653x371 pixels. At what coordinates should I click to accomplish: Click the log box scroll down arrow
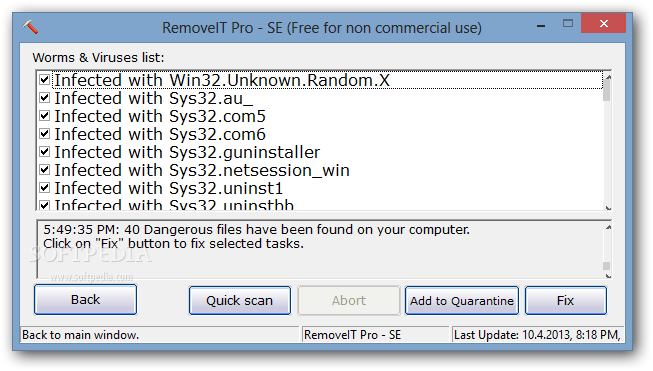pos(608,276)
